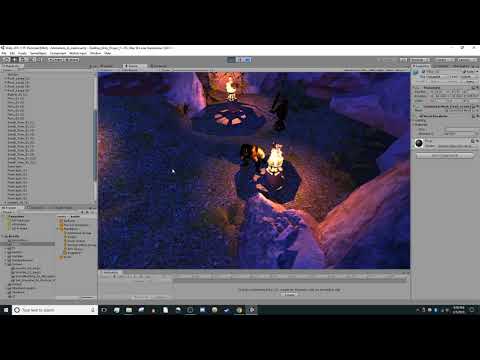
Task: Toggle the Global/Local handle rotation button
Action: (71, 60)
